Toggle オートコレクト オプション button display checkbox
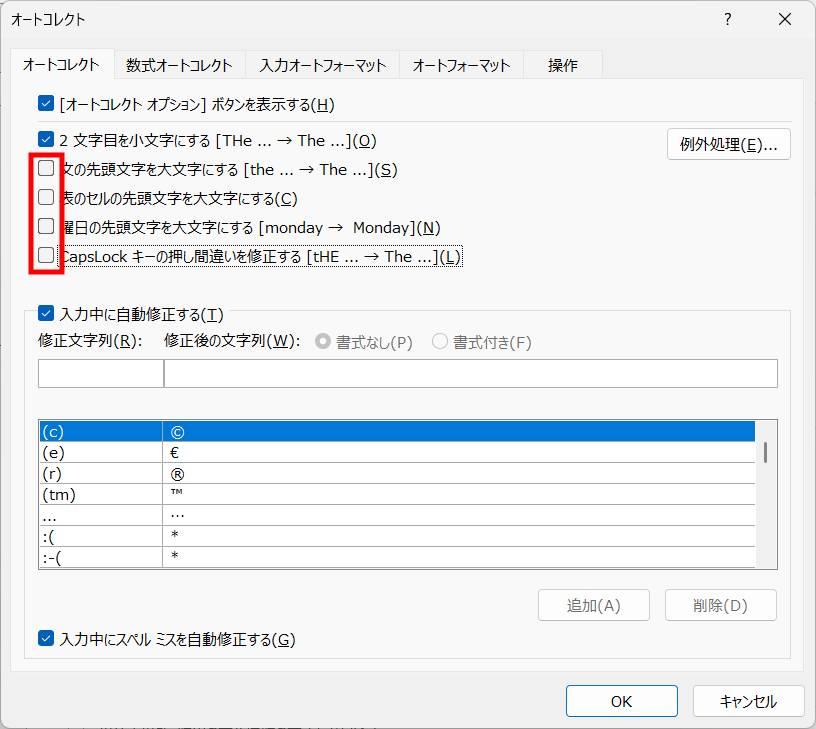 coord(45,103)
